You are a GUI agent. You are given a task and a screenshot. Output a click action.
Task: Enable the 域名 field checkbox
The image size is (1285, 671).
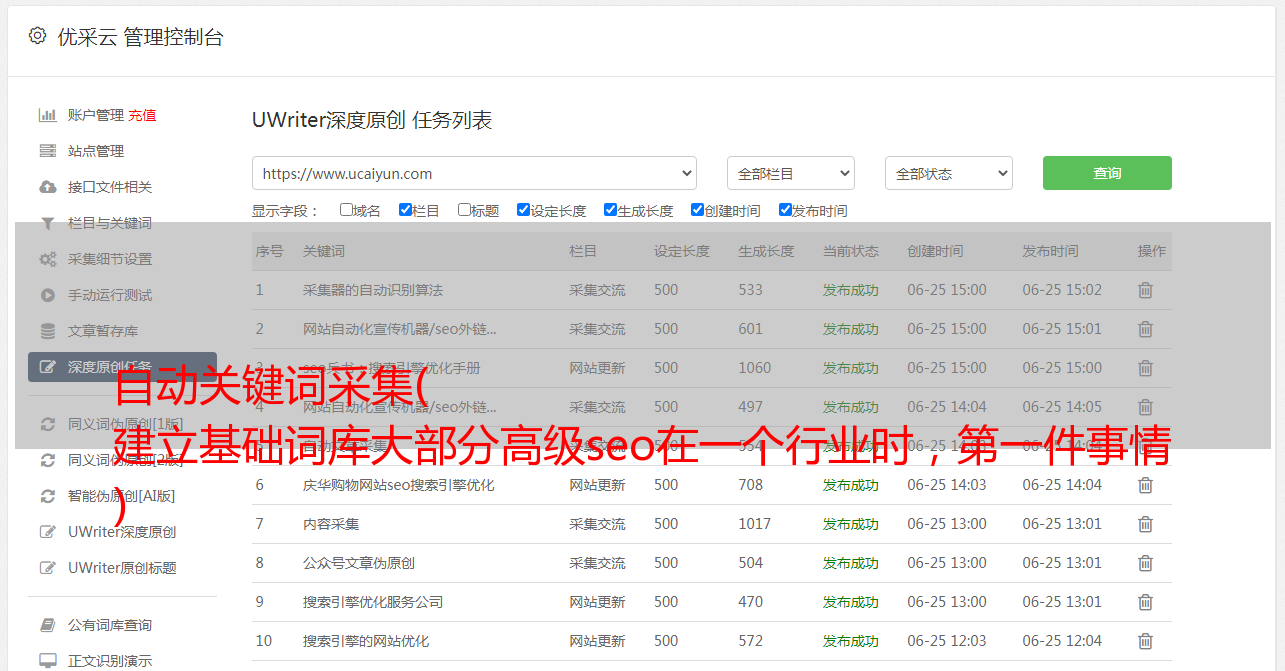346,210
